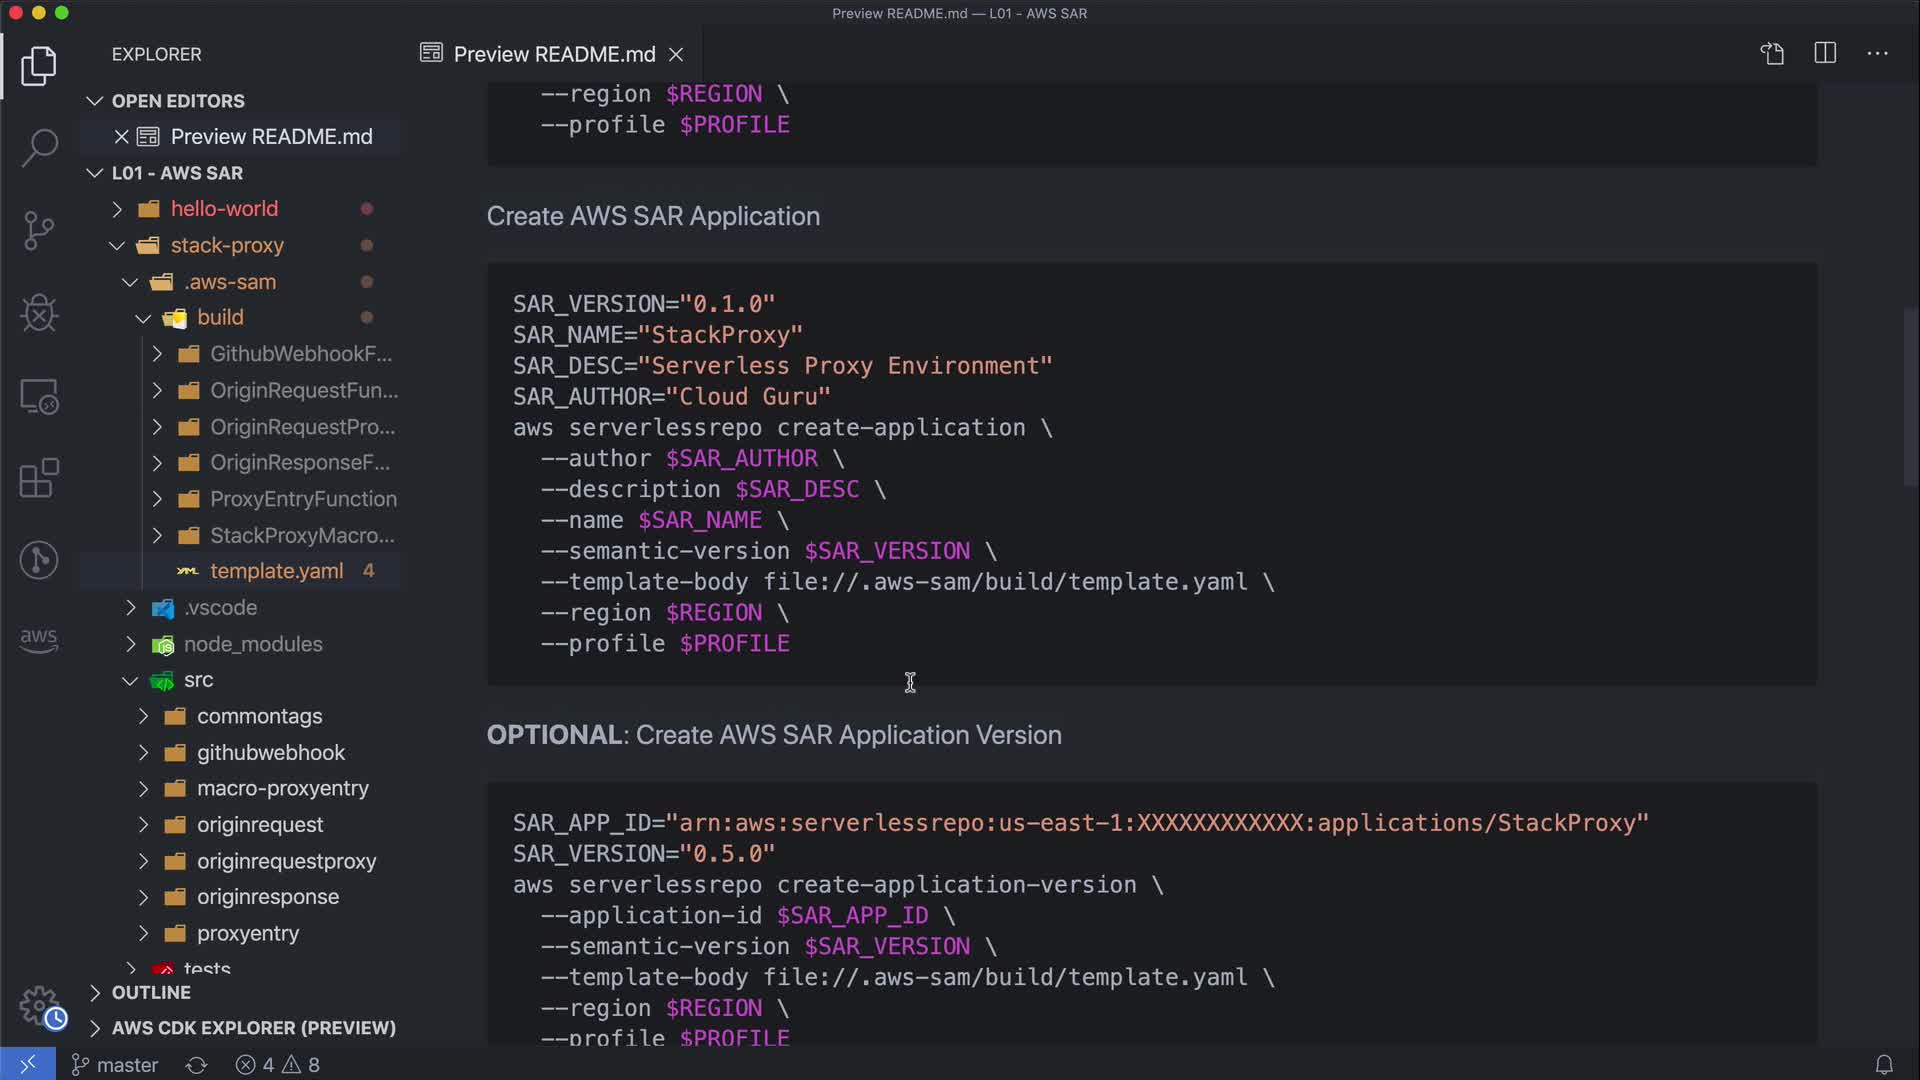The height and width of the screenshot is (1080, 1920).
Task: Split the editor to the right
Action: 1825,54
